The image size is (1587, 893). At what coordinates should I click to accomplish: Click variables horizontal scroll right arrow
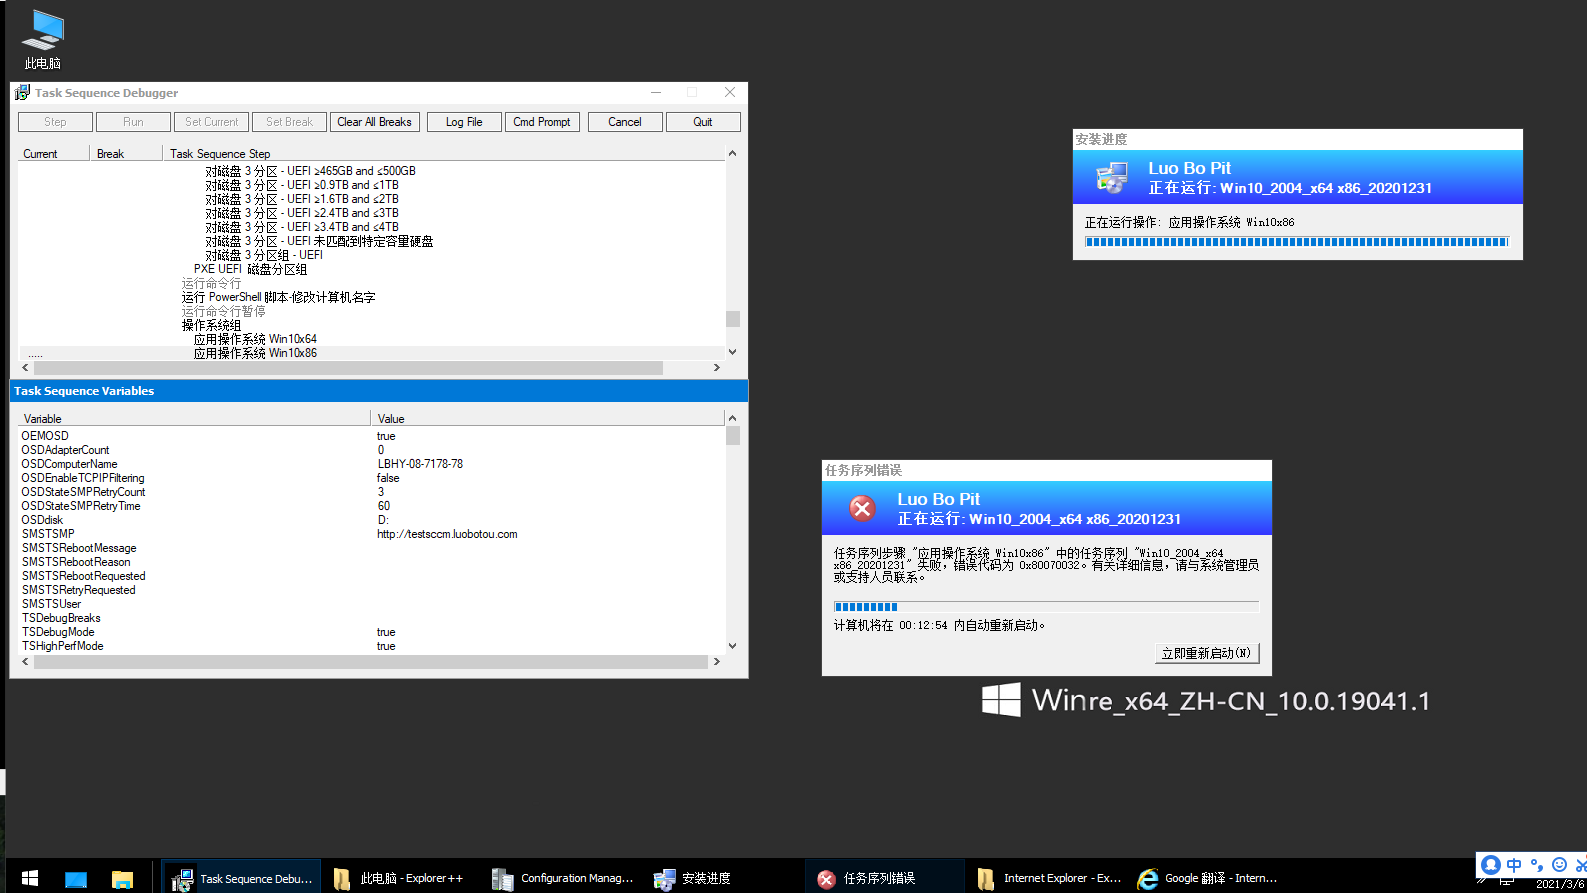click(717, 662)
